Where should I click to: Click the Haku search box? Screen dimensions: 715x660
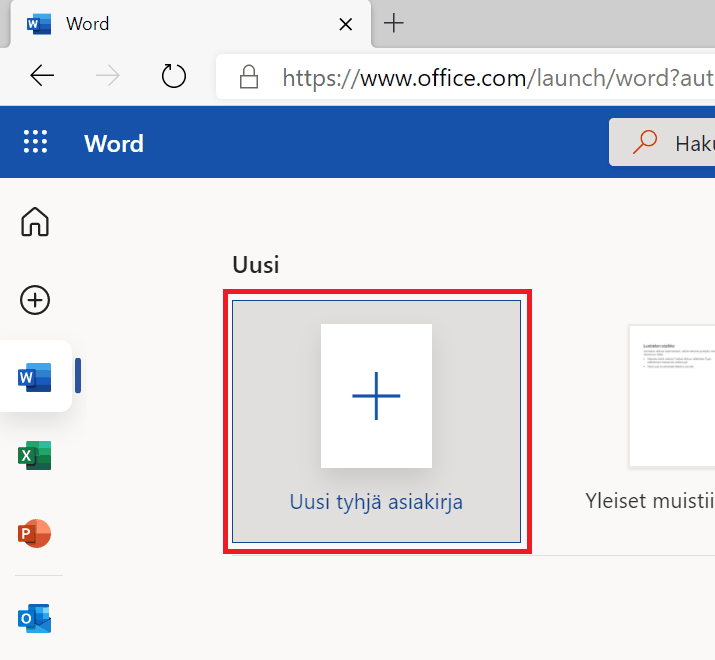(662, 143)
